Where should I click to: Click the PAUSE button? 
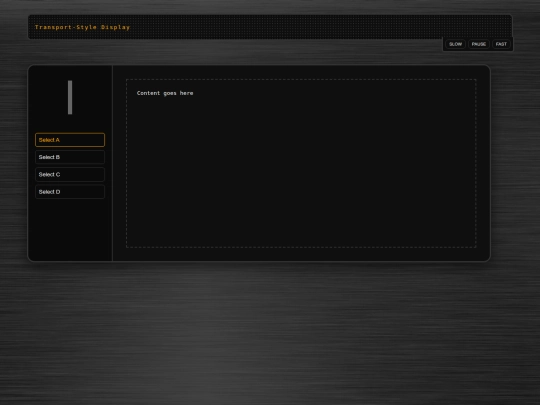coord(479,44)
